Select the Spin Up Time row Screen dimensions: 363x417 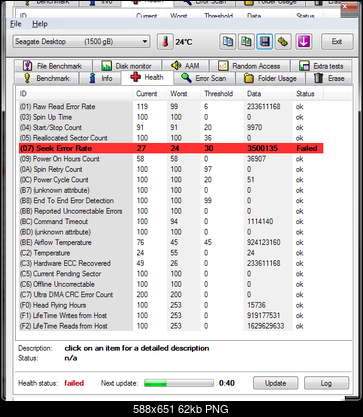[171, 117]
